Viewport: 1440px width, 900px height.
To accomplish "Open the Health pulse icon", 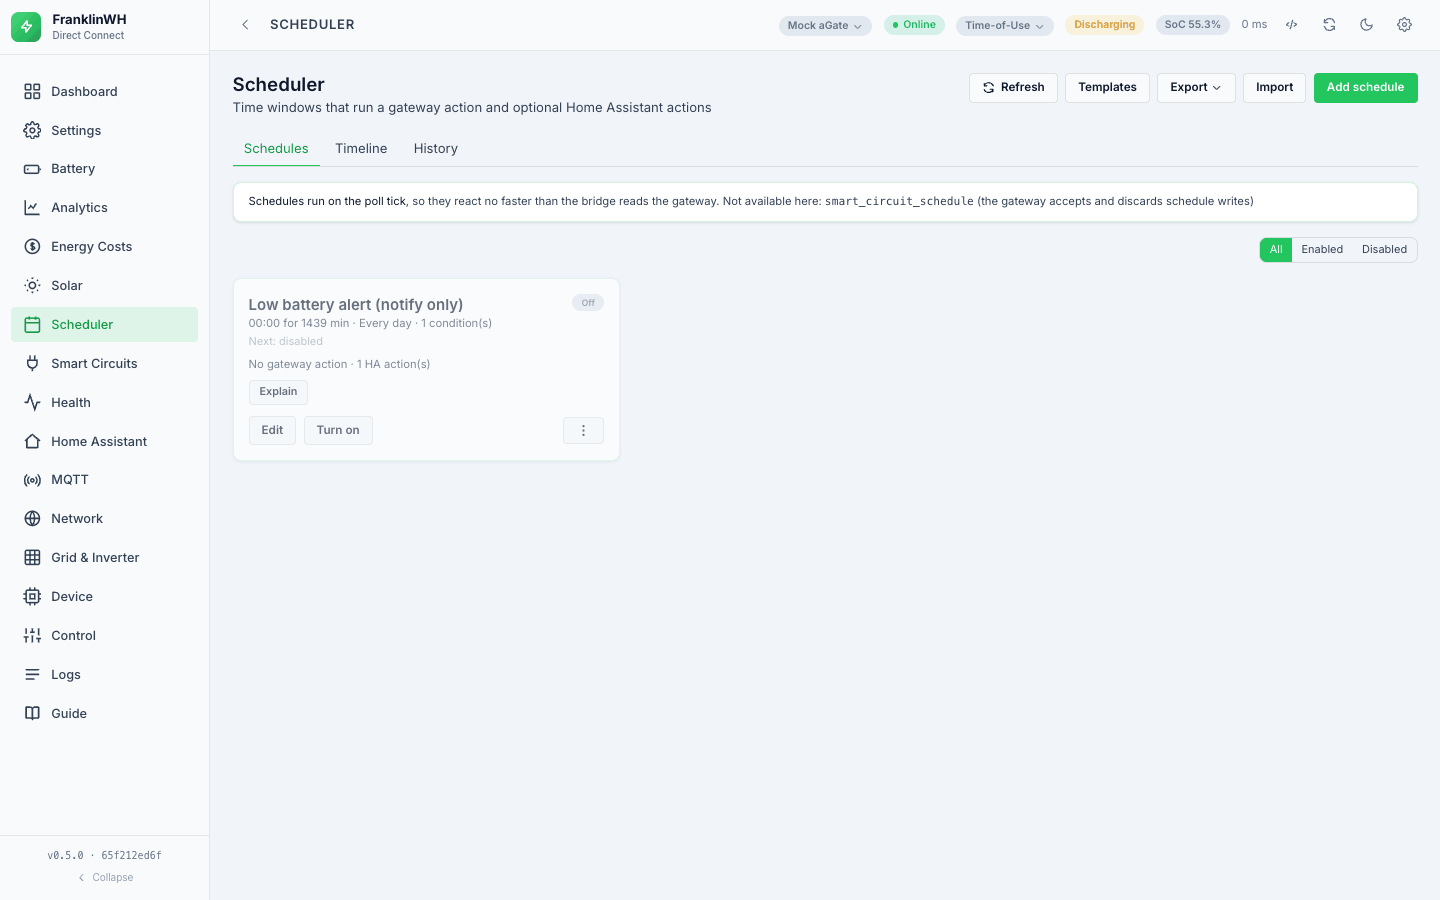I will tap(32, 403).
